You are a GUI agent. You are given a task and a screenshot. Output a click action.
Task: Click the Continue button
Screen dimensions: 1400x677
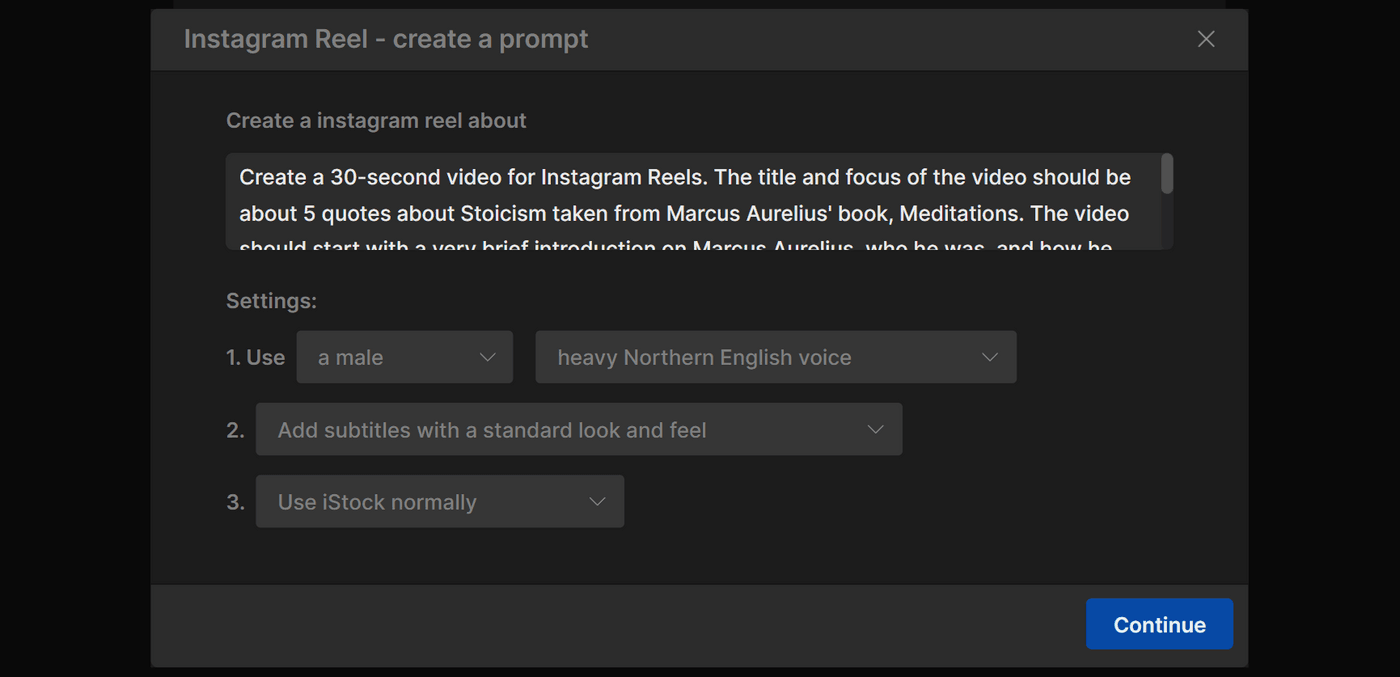[1159, 623]
